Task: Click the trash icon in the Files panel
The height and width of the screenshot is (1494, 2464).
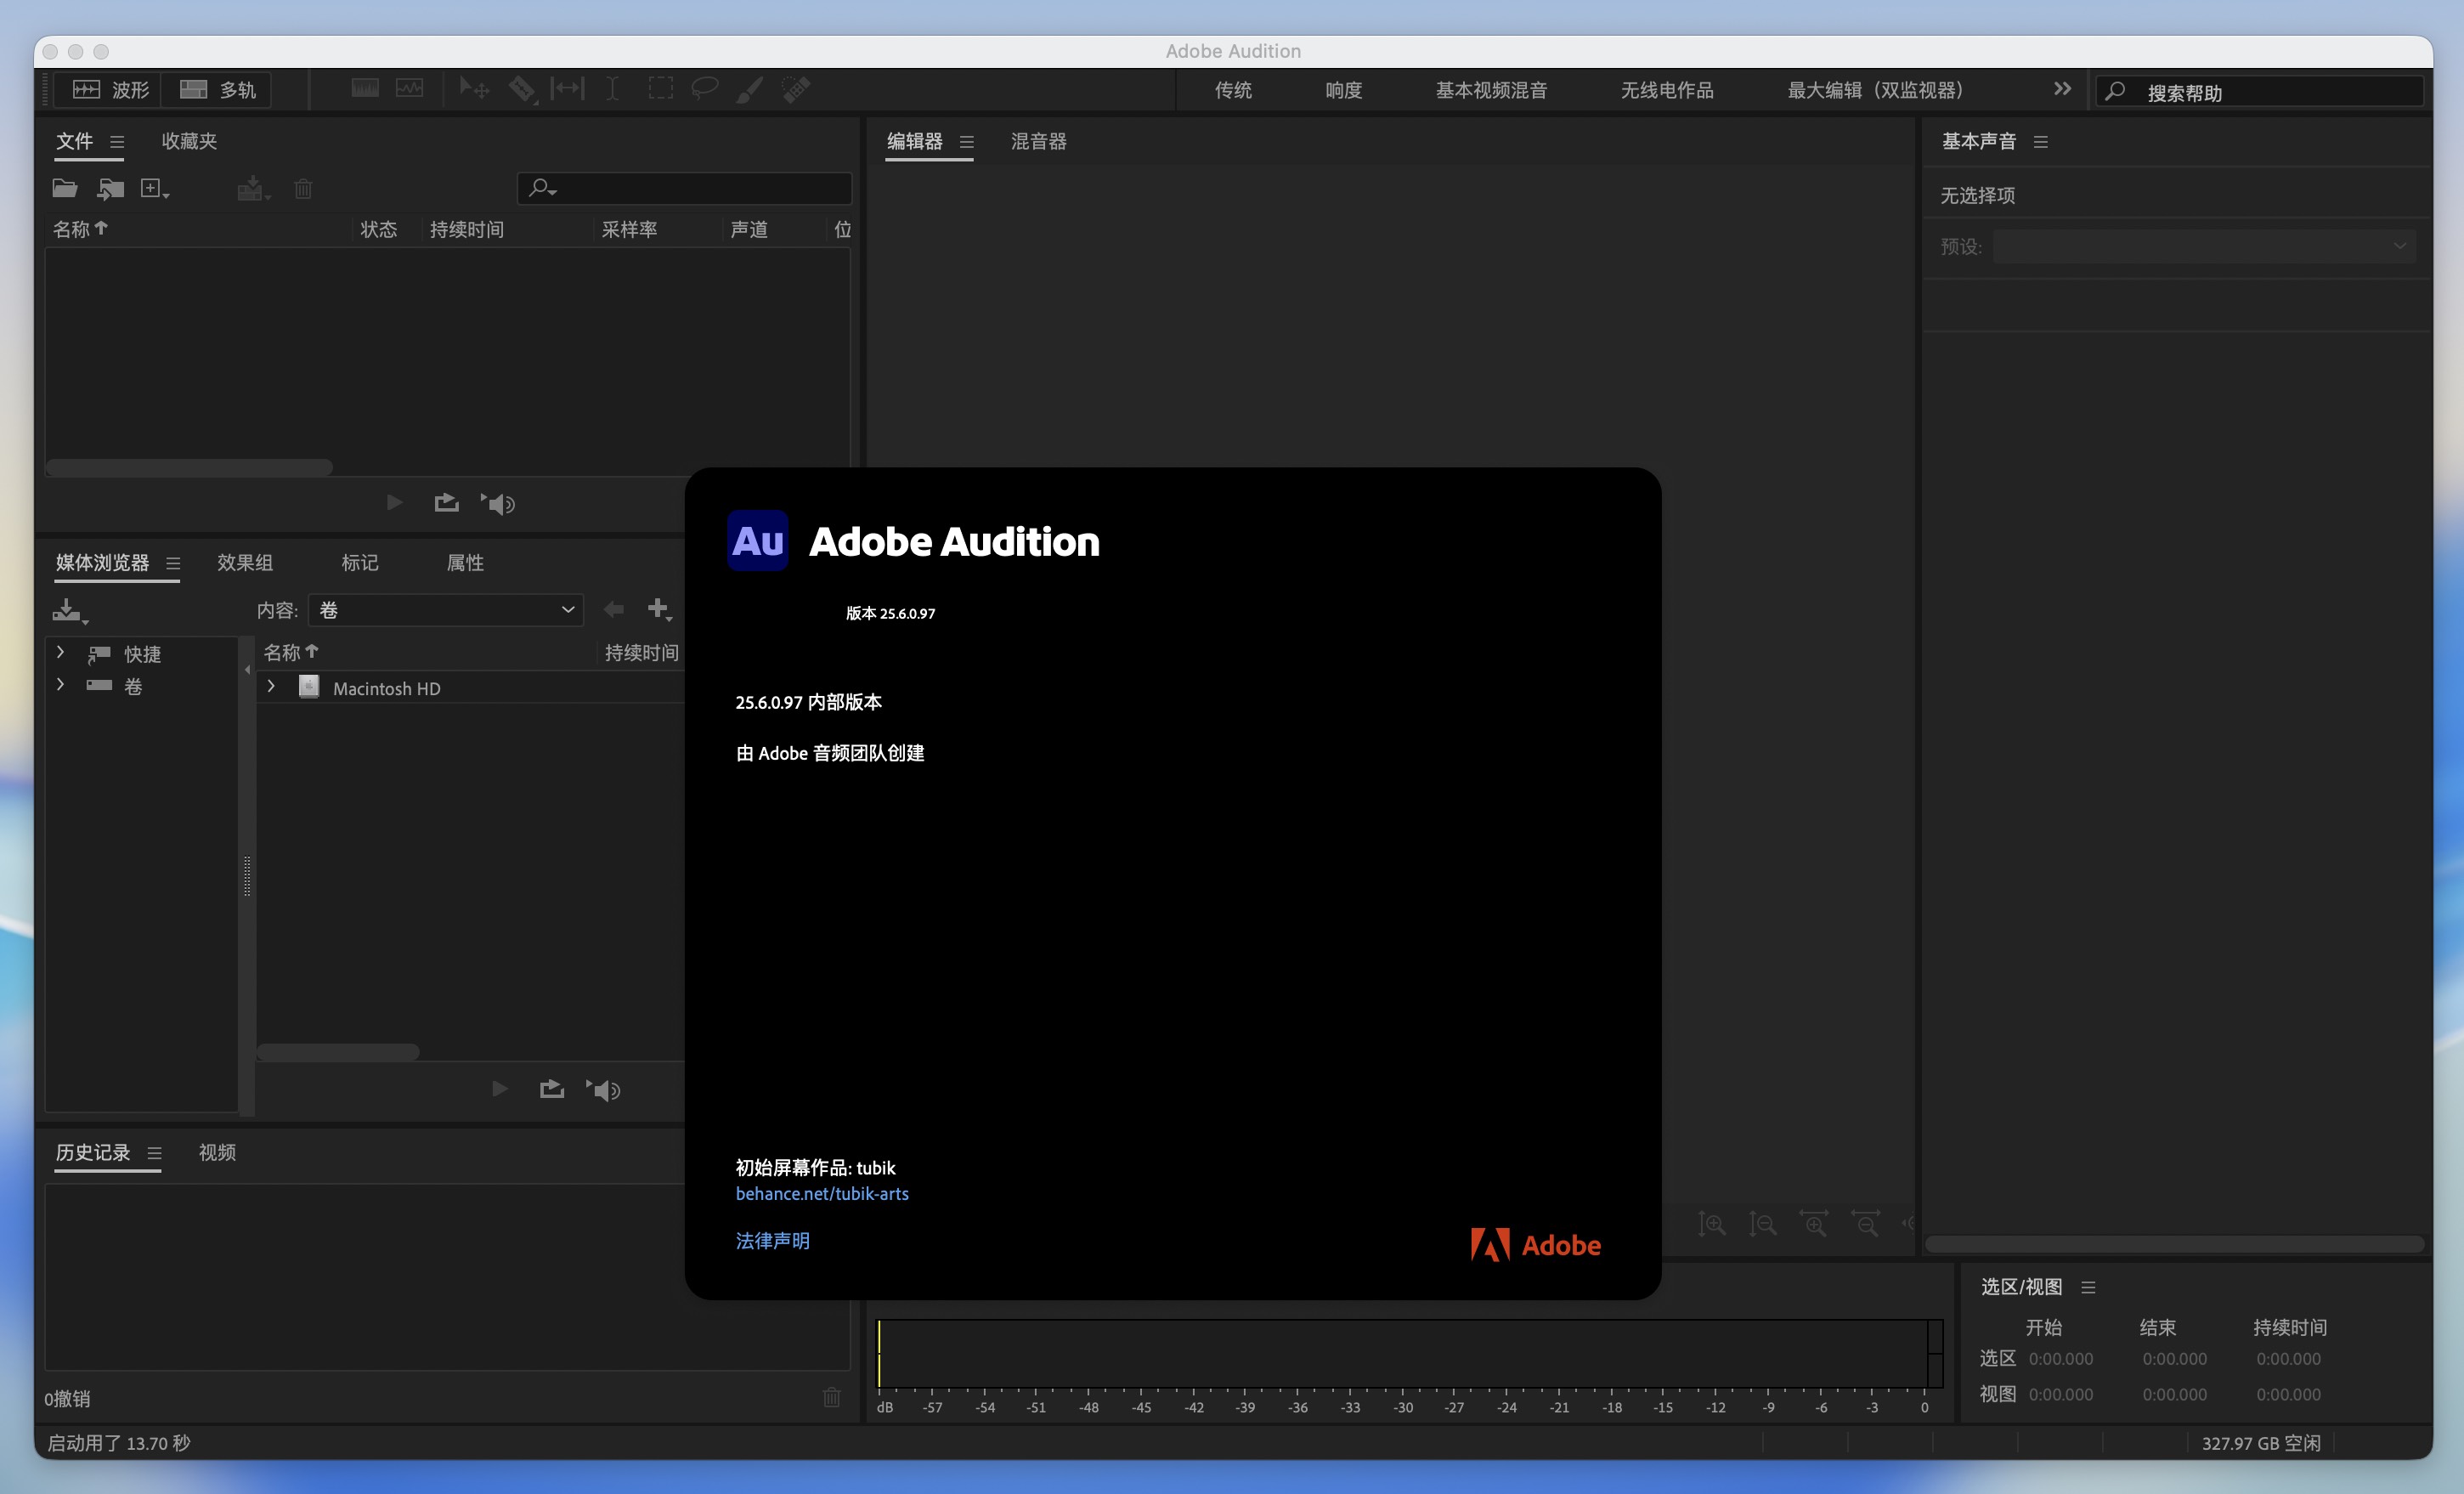Action: click(303, 188)
